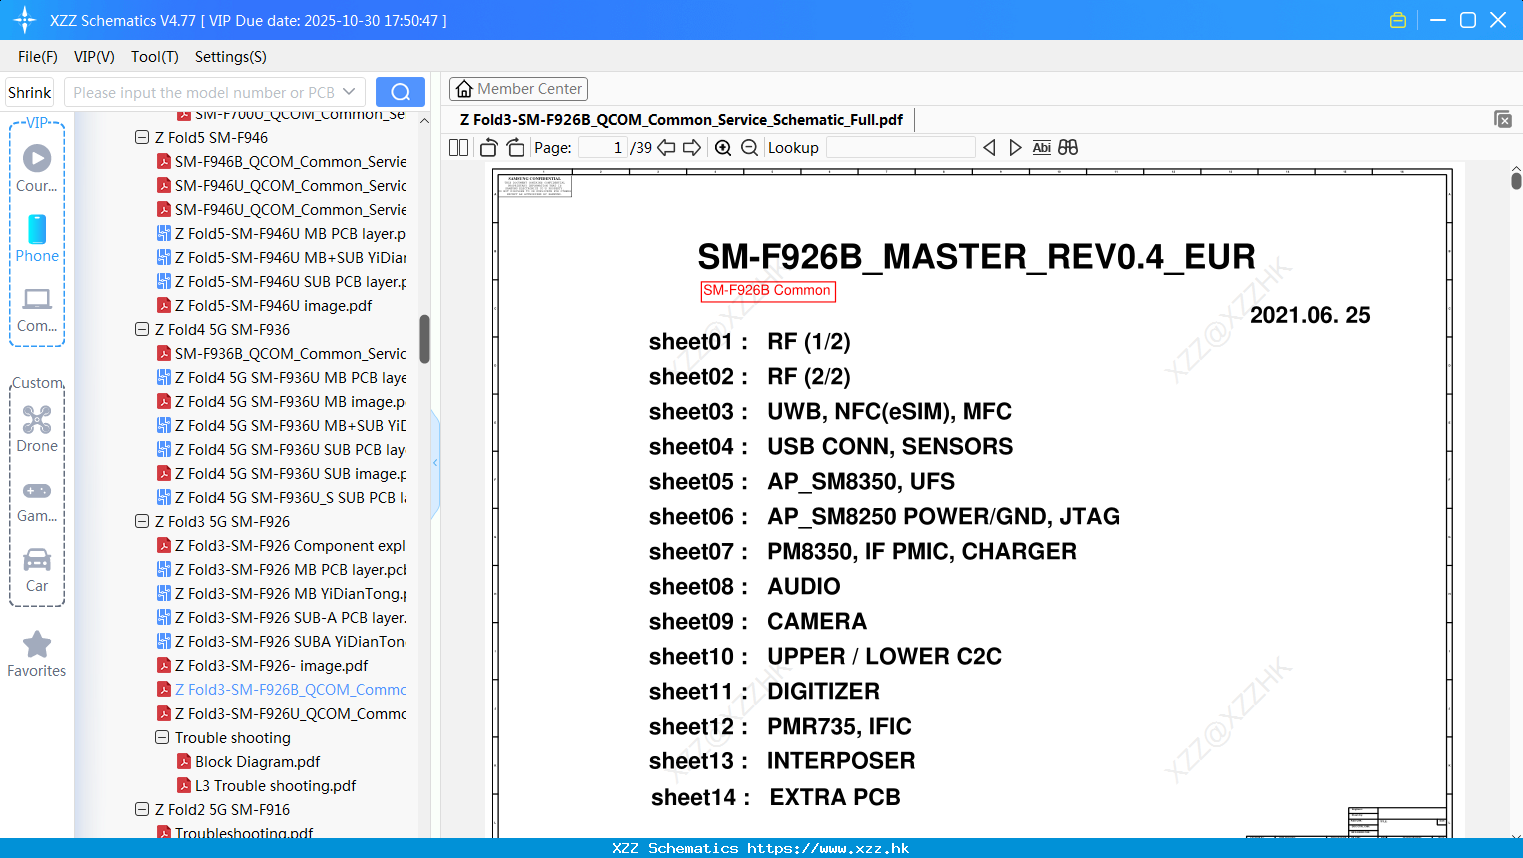Click the Shrink button
Viewport: 1523px width, 858px height.
(29, 92)
